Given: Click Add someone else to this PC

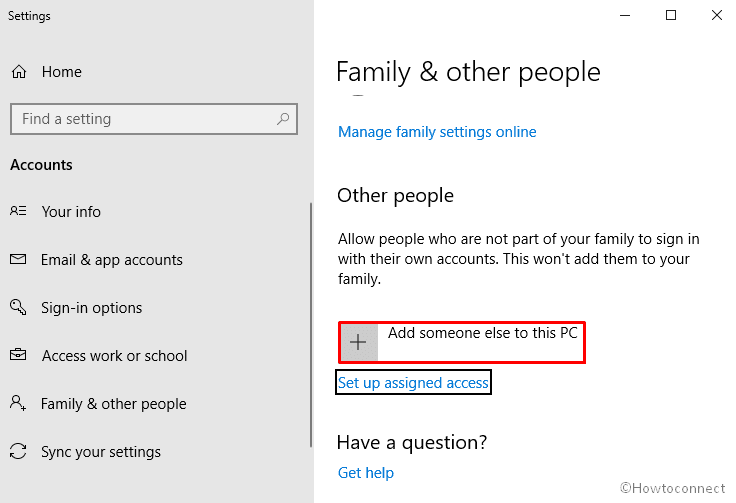Looking at the screenshot, I should pos(482,333).
